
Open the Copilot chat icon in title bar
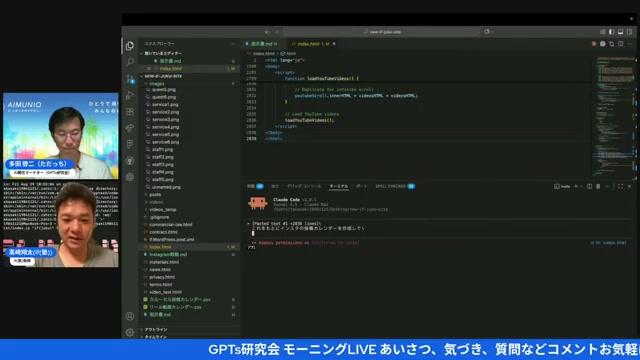click(487, 31)
